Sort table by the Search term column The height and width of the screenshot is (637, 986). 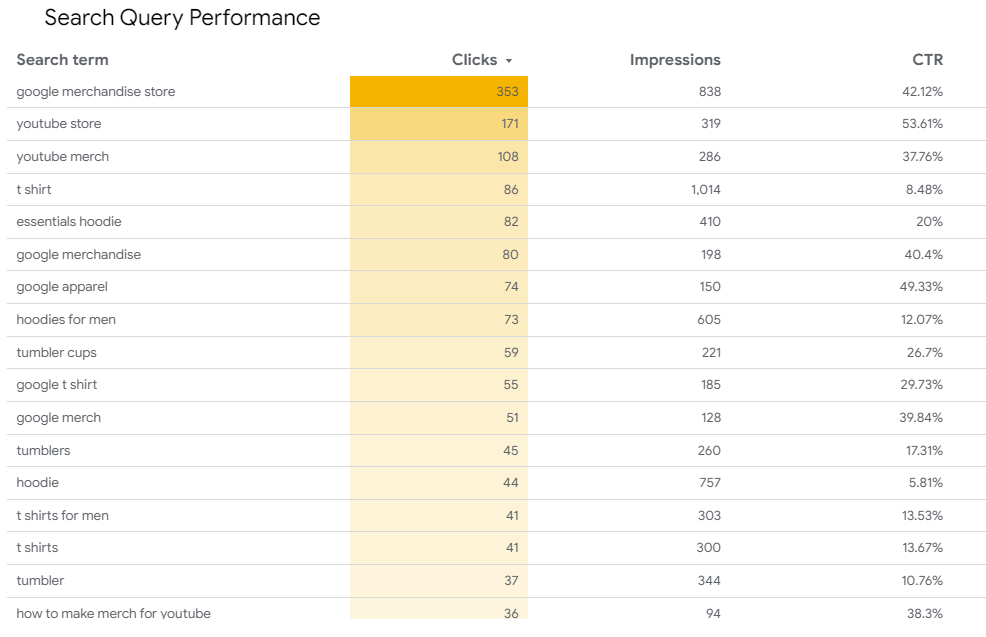click(62, 60)
